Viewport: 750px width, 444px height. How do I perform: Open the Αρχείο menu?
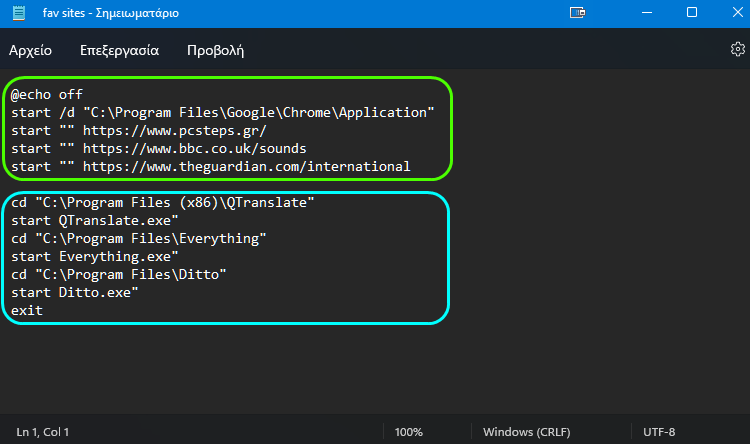pyautogui.click(x=30, y=50)
